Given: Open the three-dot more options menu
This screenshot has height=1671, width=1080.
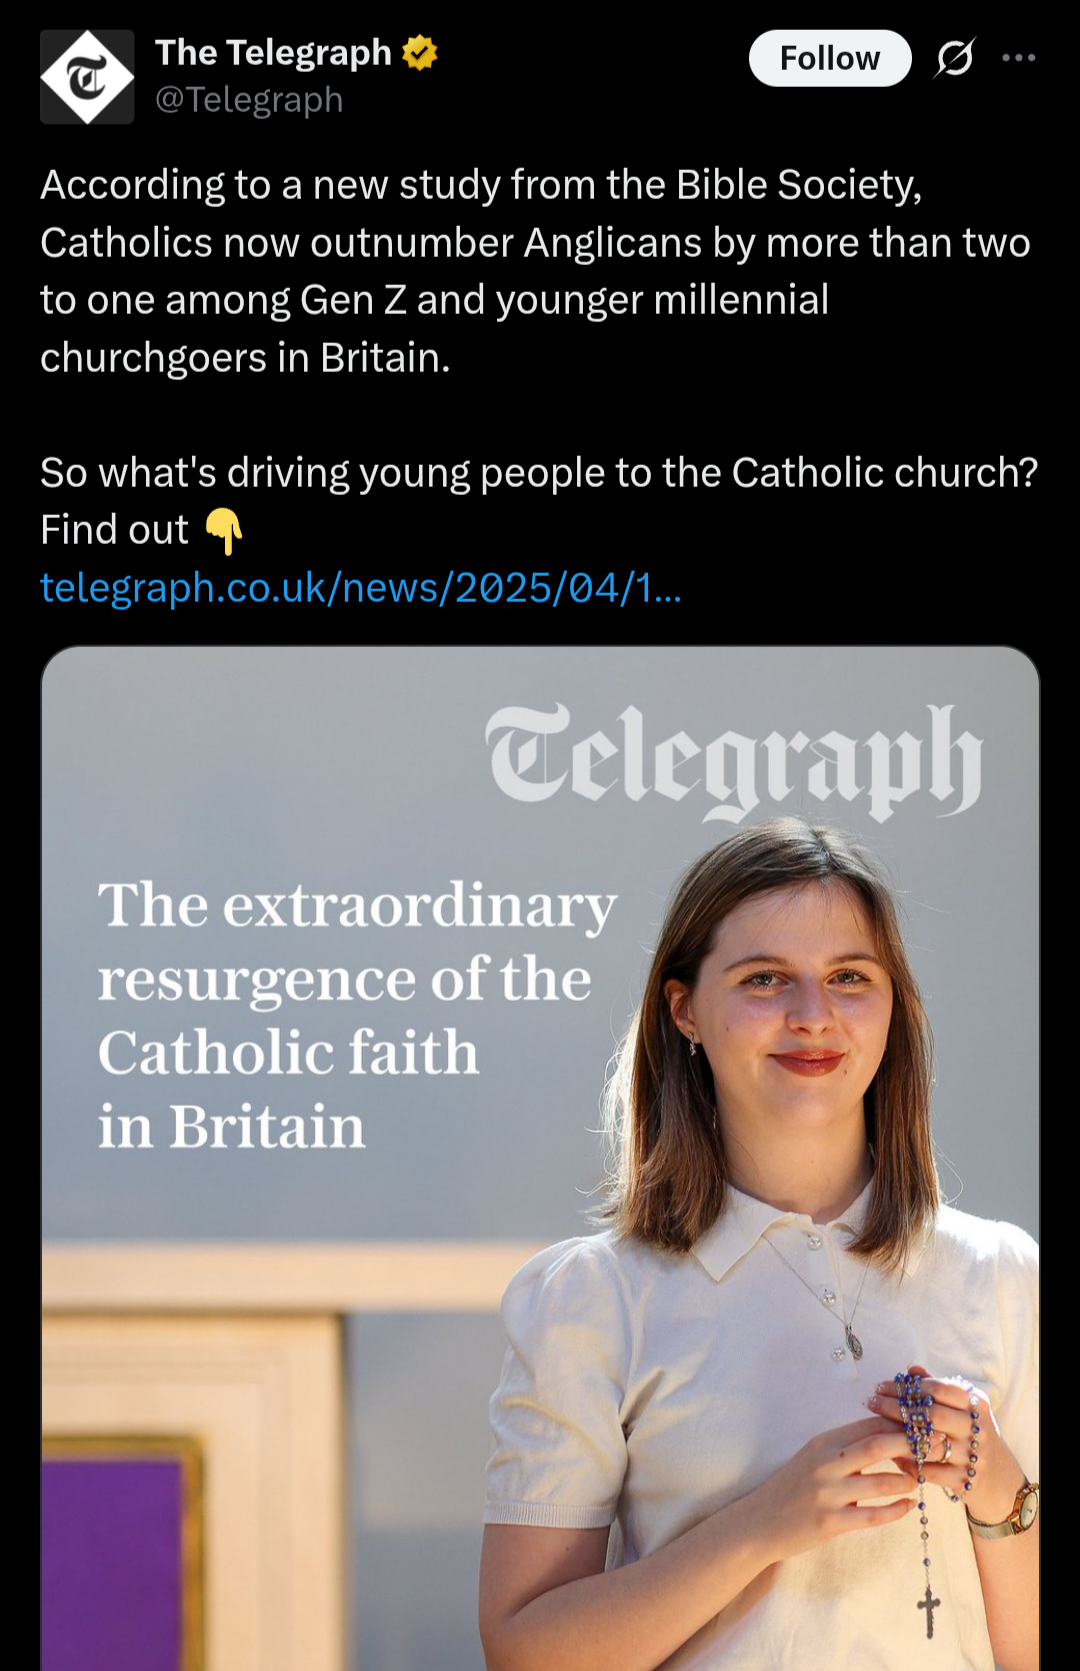Looking at the screenshot, I should tap(1019, 58).
